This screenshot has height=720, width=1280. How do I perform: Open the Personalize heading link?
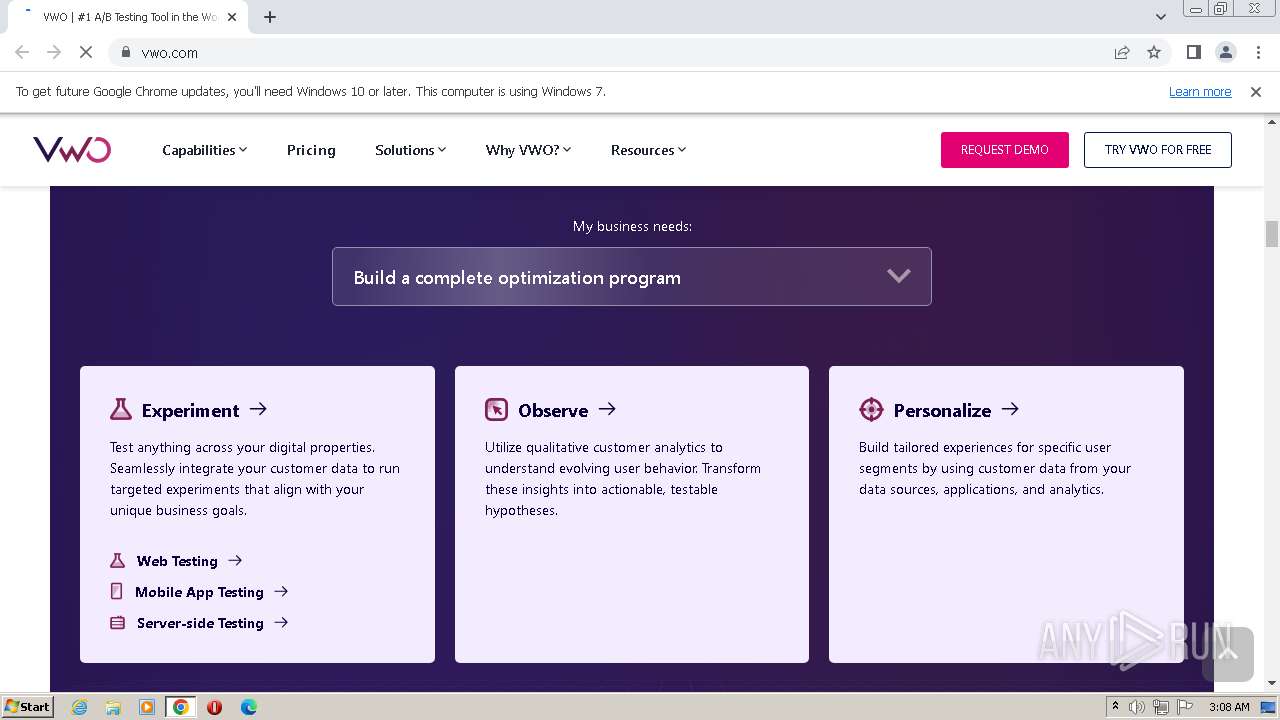pyautogui.click(x=942, y=410)
